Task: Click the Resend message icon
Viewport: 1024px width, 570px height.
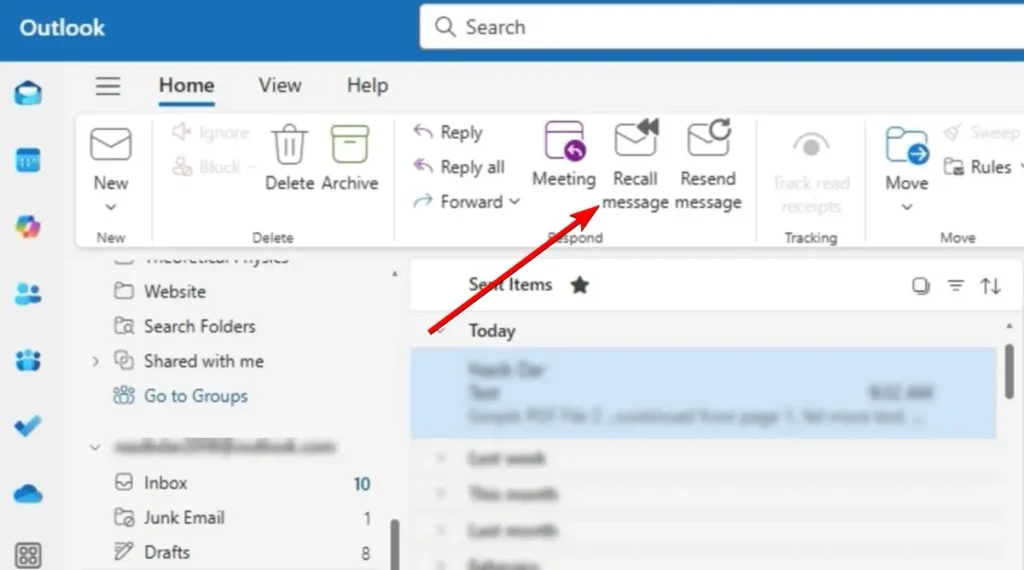Action: pyautogui.click(x=708, y=141)
